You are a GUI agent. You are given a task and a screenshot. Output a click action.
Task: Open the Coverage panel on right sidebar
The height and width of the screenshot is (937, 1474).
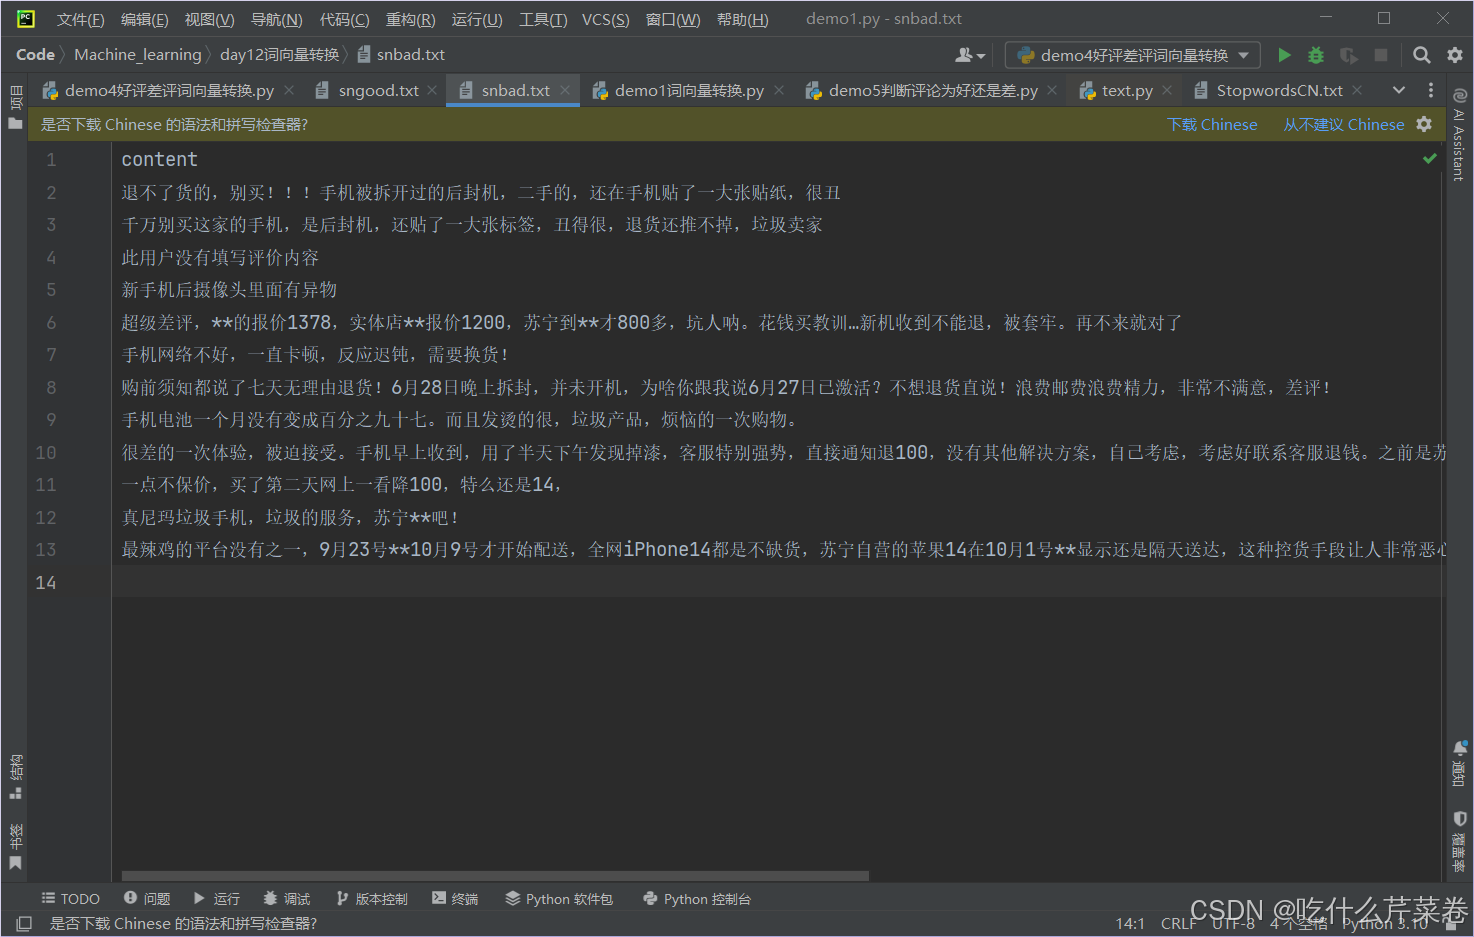(1459, 840)
